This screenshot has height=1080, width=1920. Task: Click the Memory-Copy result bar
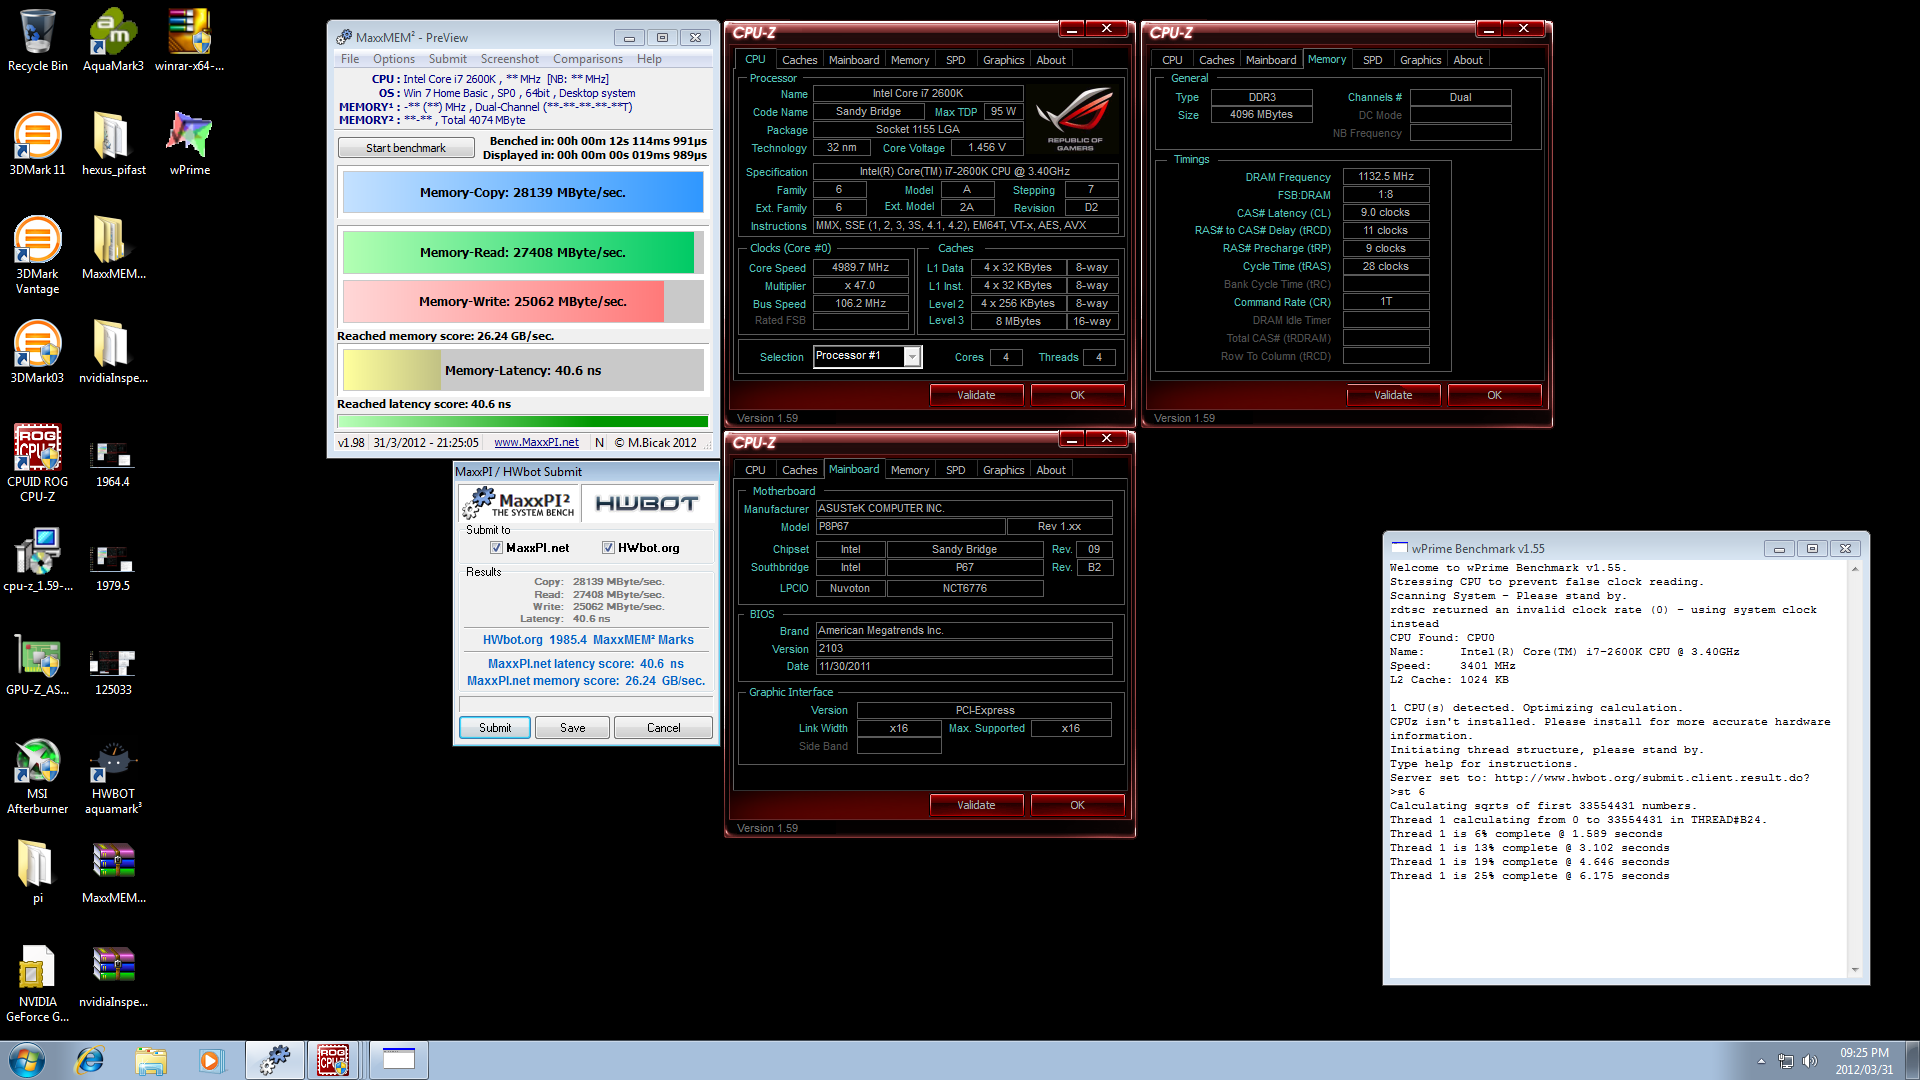point(523,192)
